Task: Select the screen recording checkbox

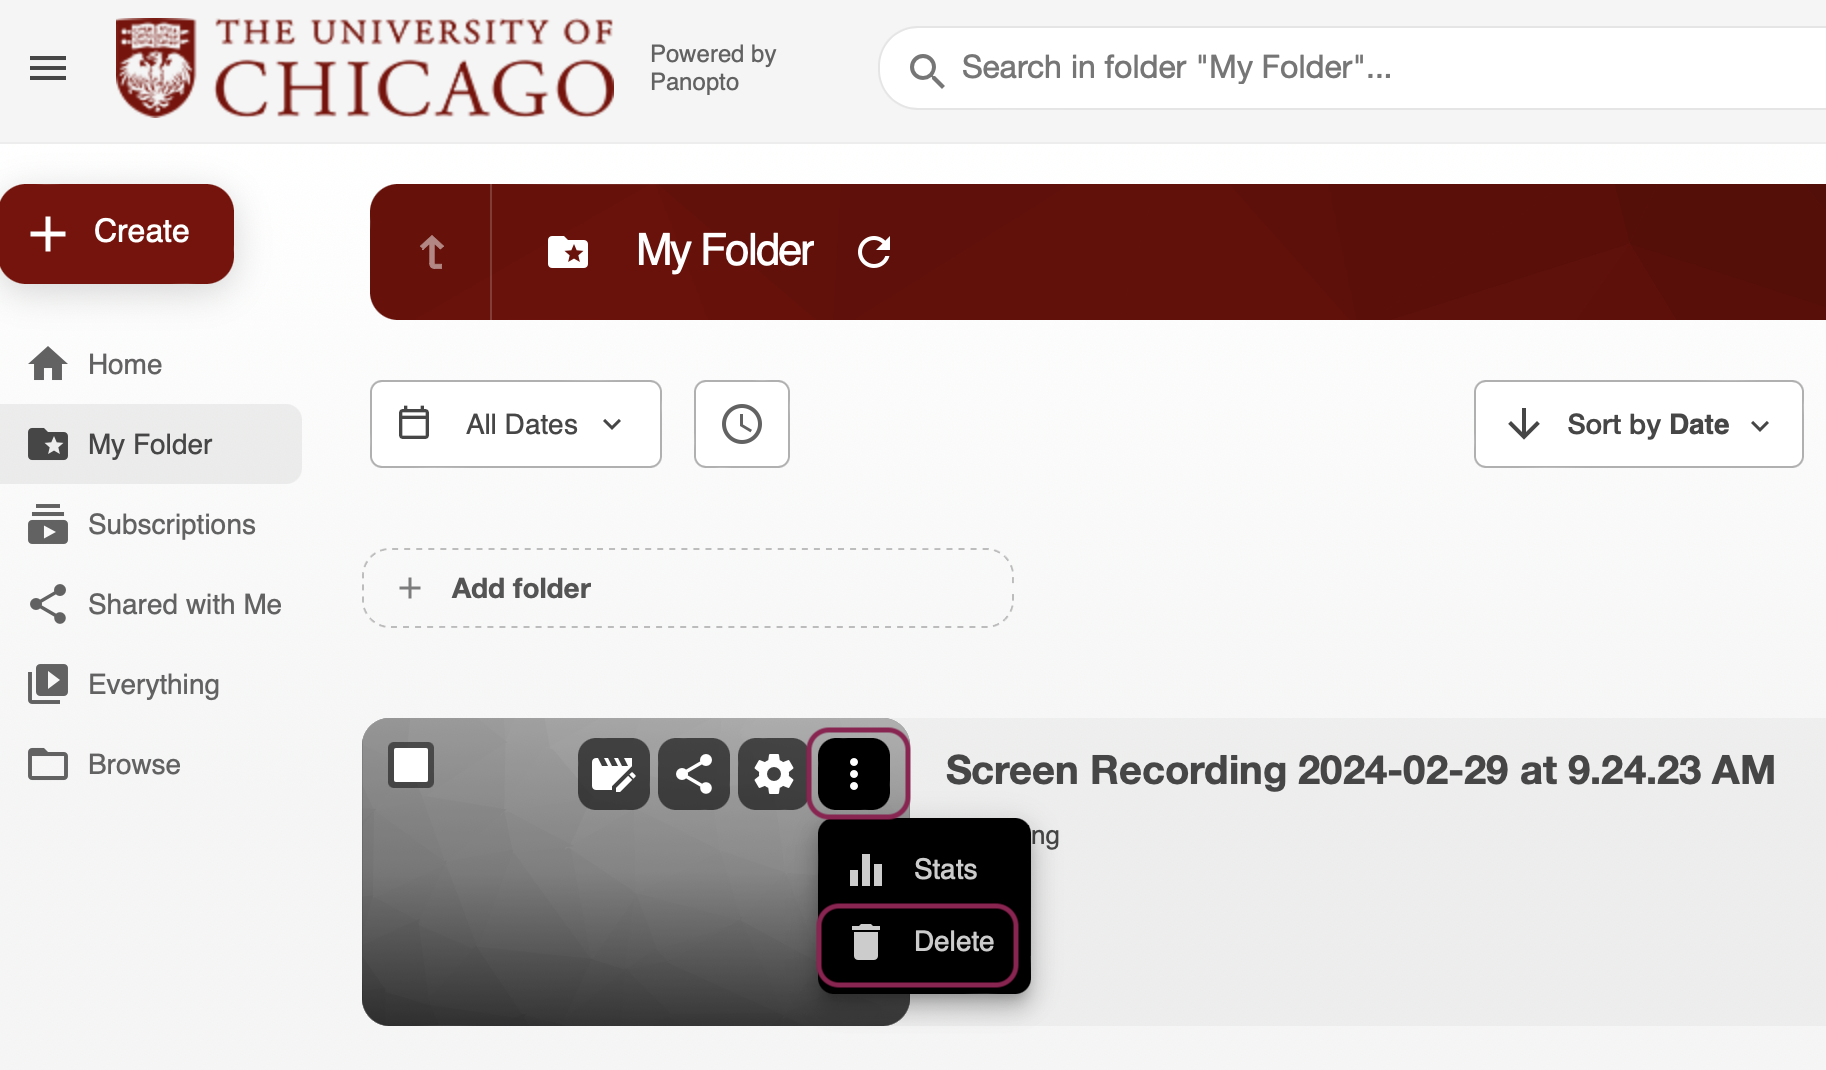Action: coord(411,766)
